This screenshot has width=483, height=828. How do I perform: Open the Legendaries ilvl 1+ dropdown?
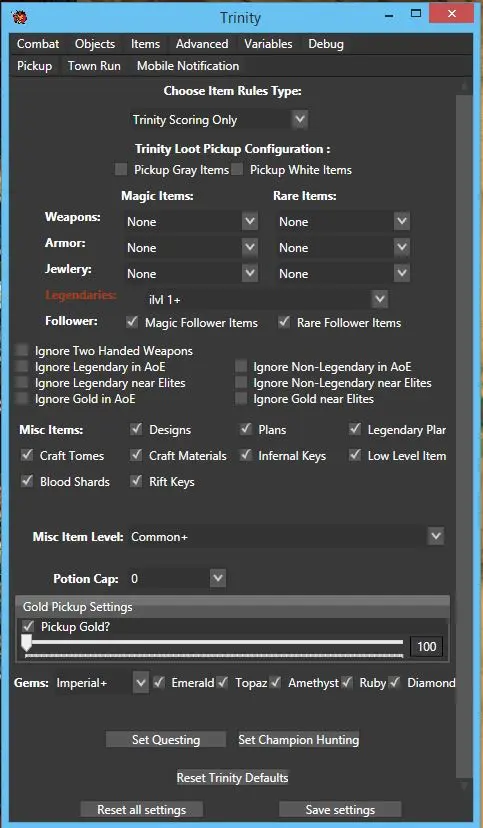267,299
